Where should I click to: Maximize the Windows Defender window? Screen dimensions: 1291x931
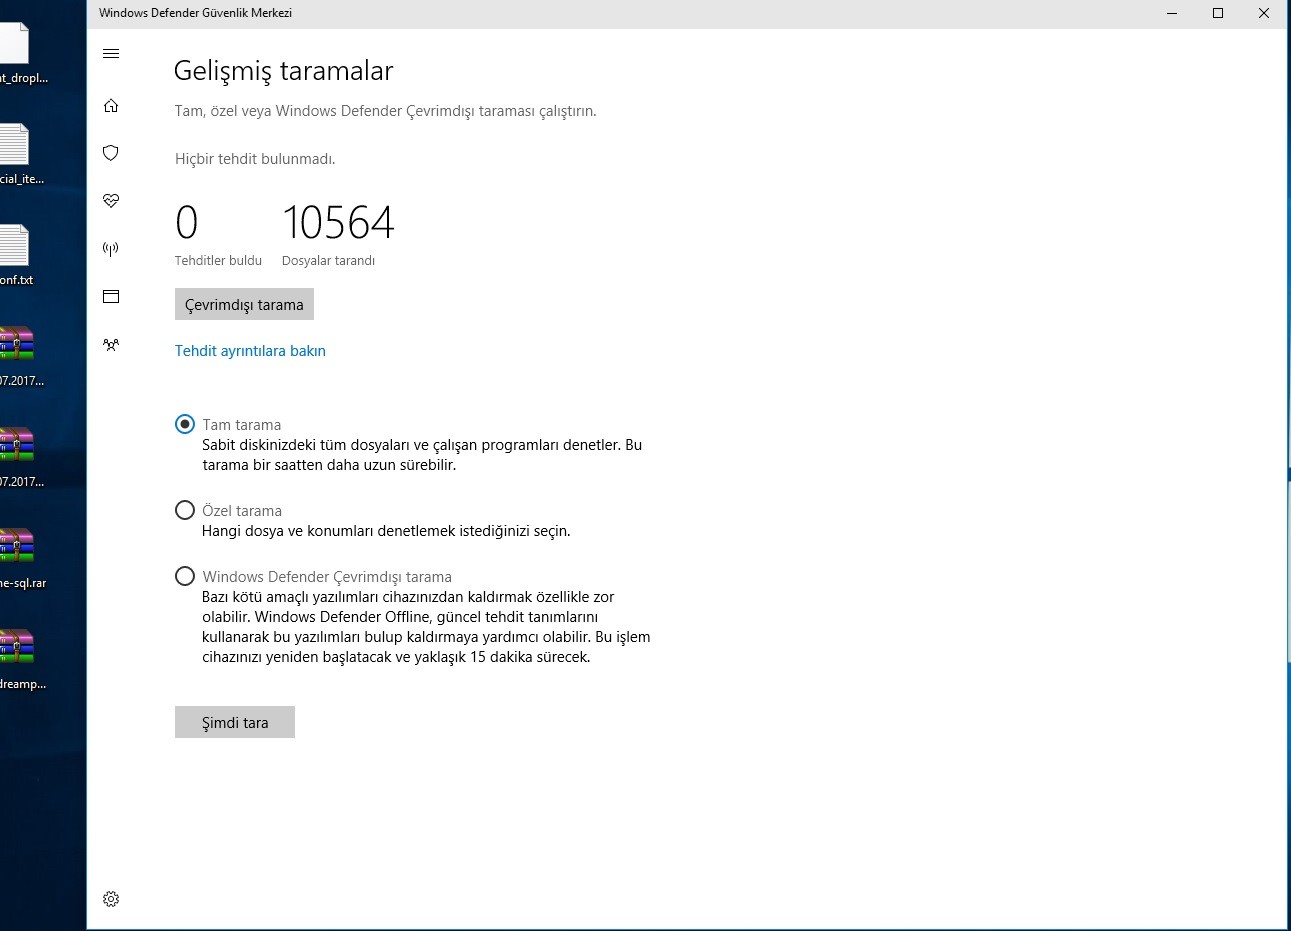click(1218, 14)
